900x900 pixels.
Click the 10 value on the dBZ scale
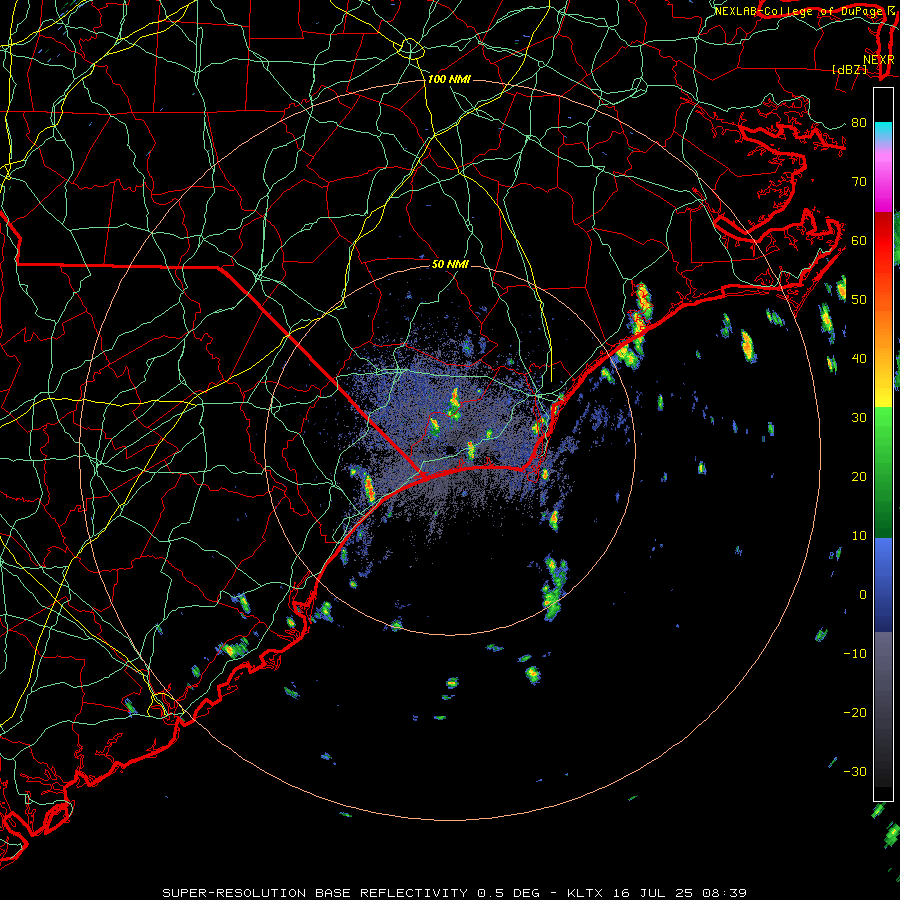click(859, 536)
